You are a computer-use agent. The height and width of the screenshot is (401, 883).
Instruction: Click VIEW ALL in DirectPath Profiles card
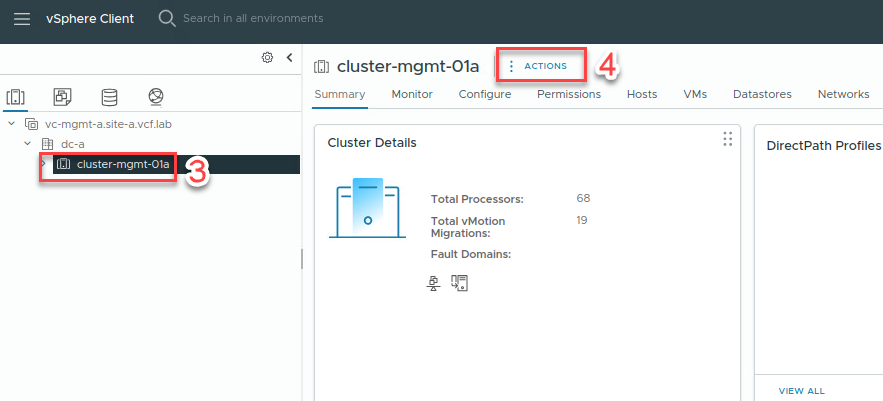coord(801,391)
